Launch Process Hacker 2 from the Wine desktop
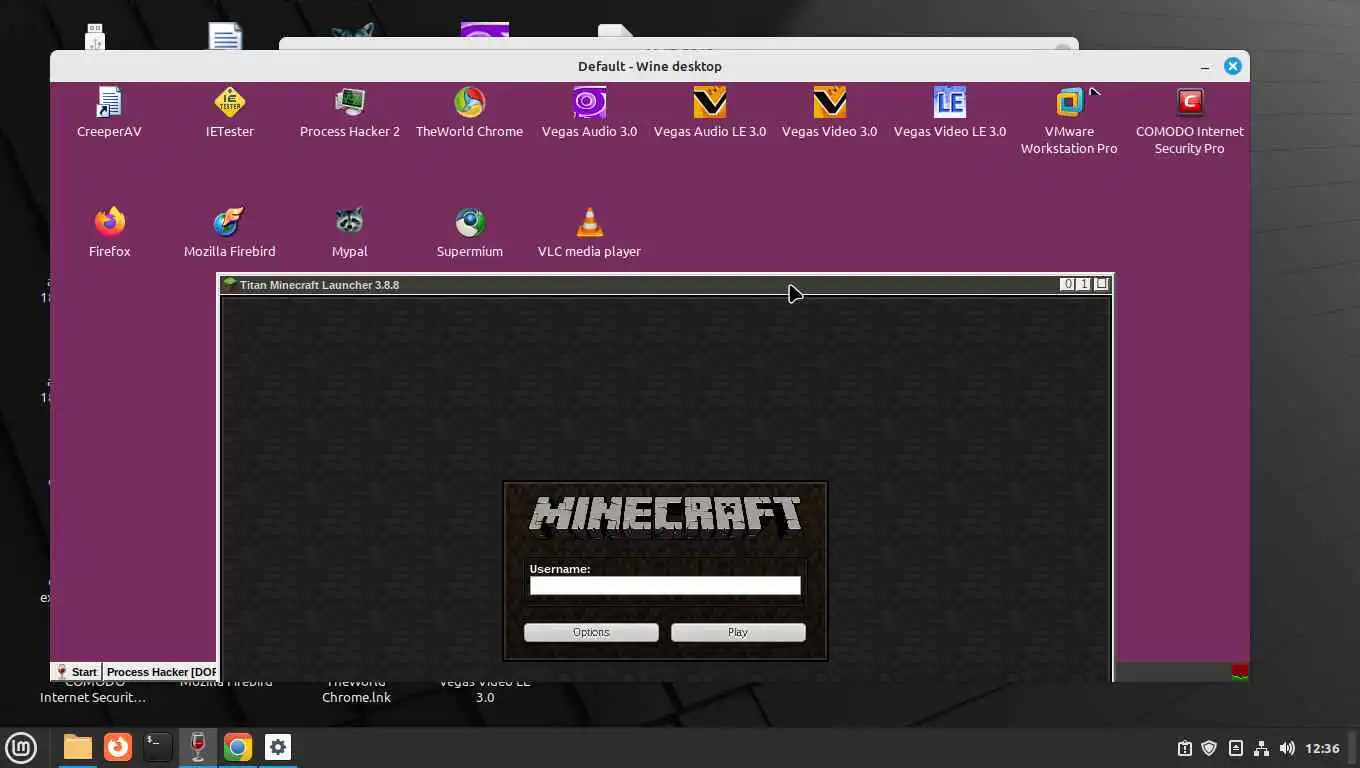 point(350,102)
